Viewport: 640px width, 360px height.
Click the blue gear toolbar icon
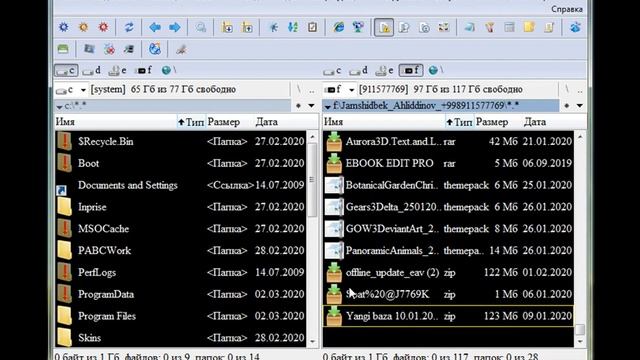click(x=64, y=27)
